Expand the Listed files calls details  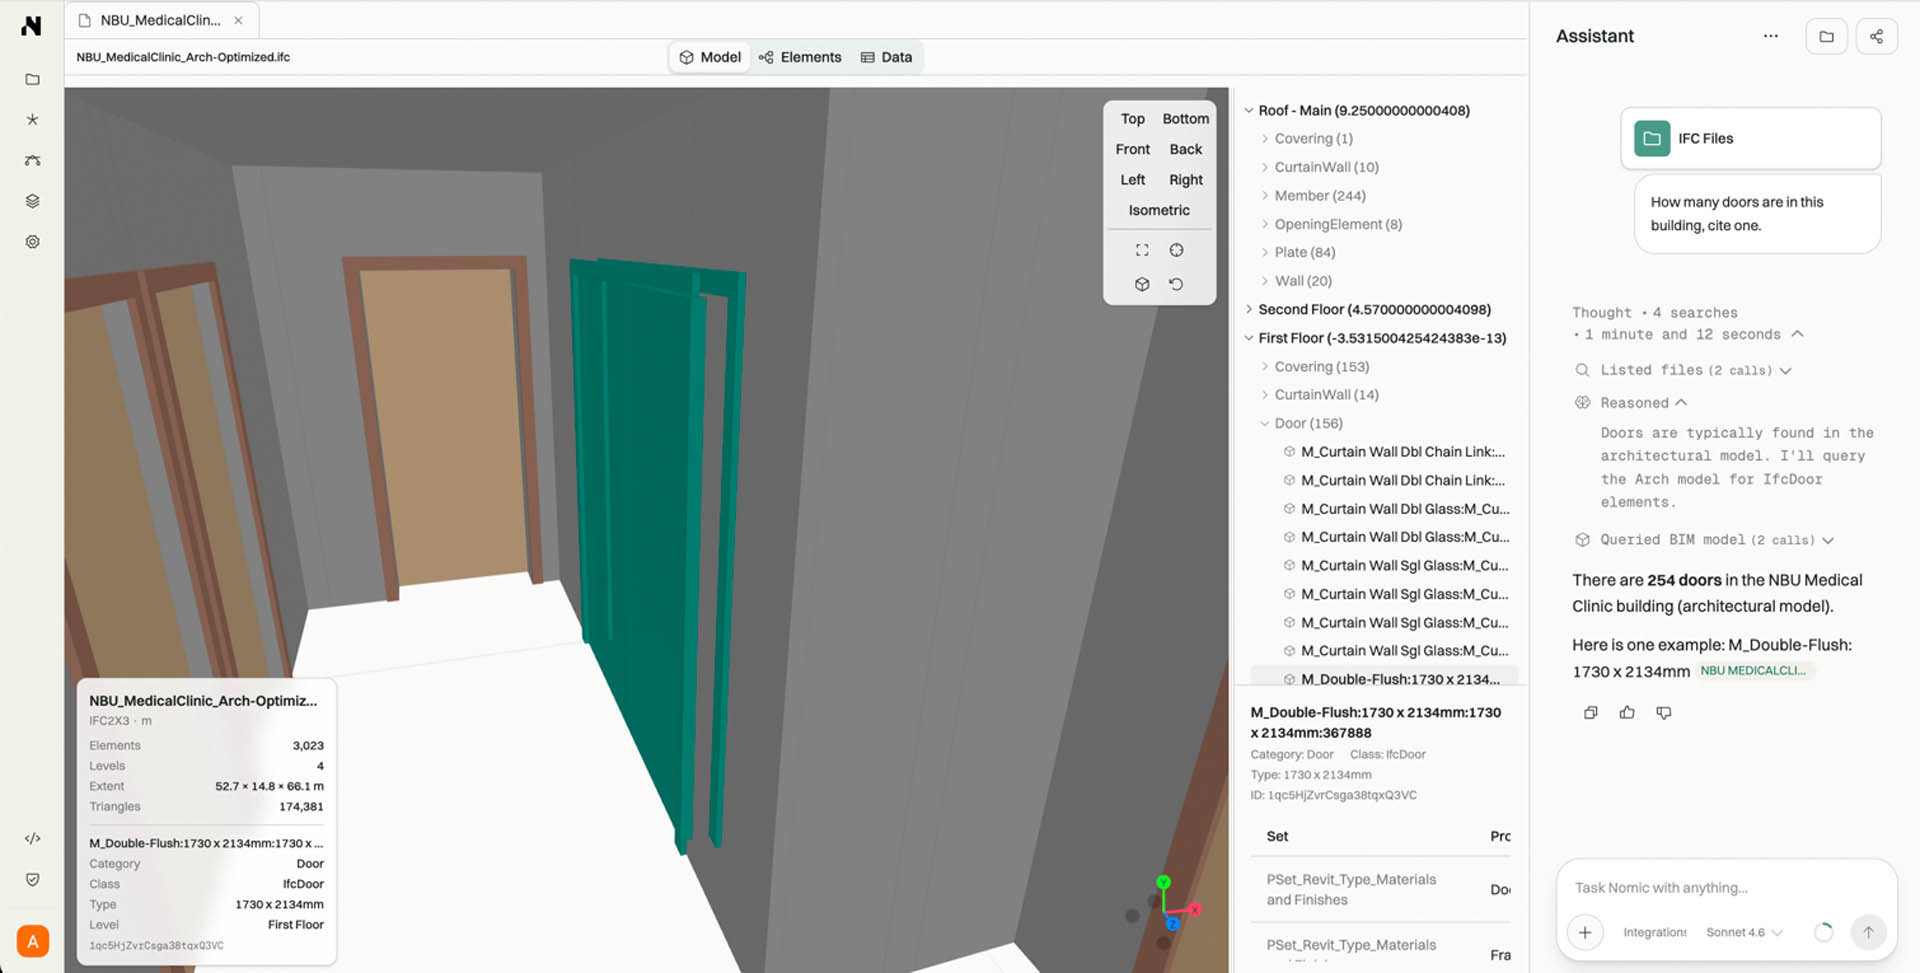point(1786,371)
